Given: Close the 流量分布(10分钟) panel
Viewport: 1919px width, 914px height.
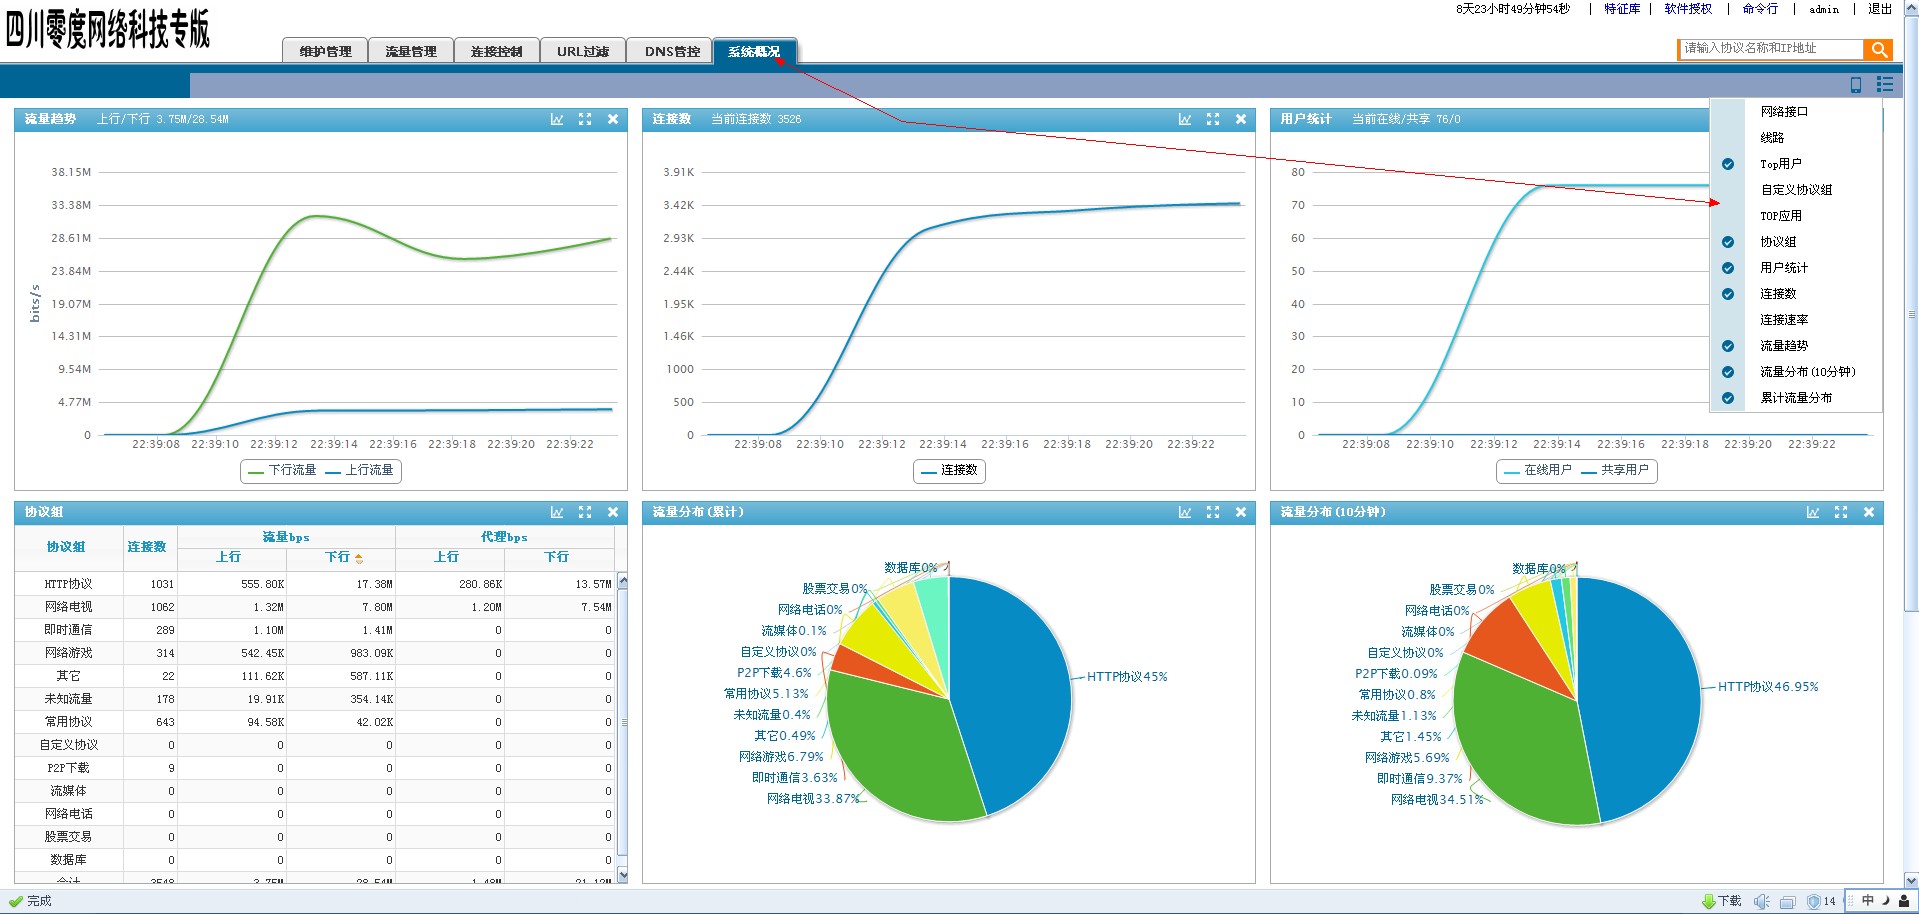Looking at the screenshot, I should point(1869,512).
